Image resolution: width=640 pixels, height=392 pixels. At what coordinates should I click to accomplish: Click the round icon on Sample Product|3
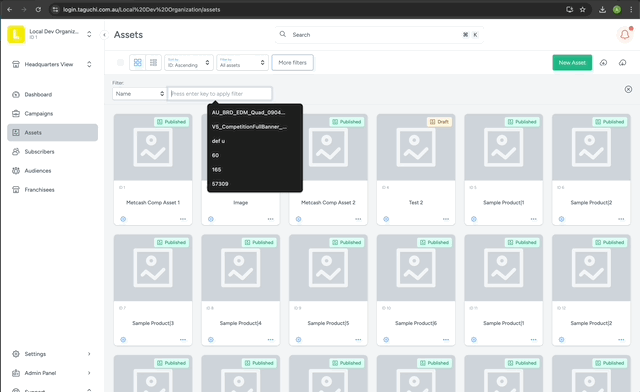click(x=123, y=339)
